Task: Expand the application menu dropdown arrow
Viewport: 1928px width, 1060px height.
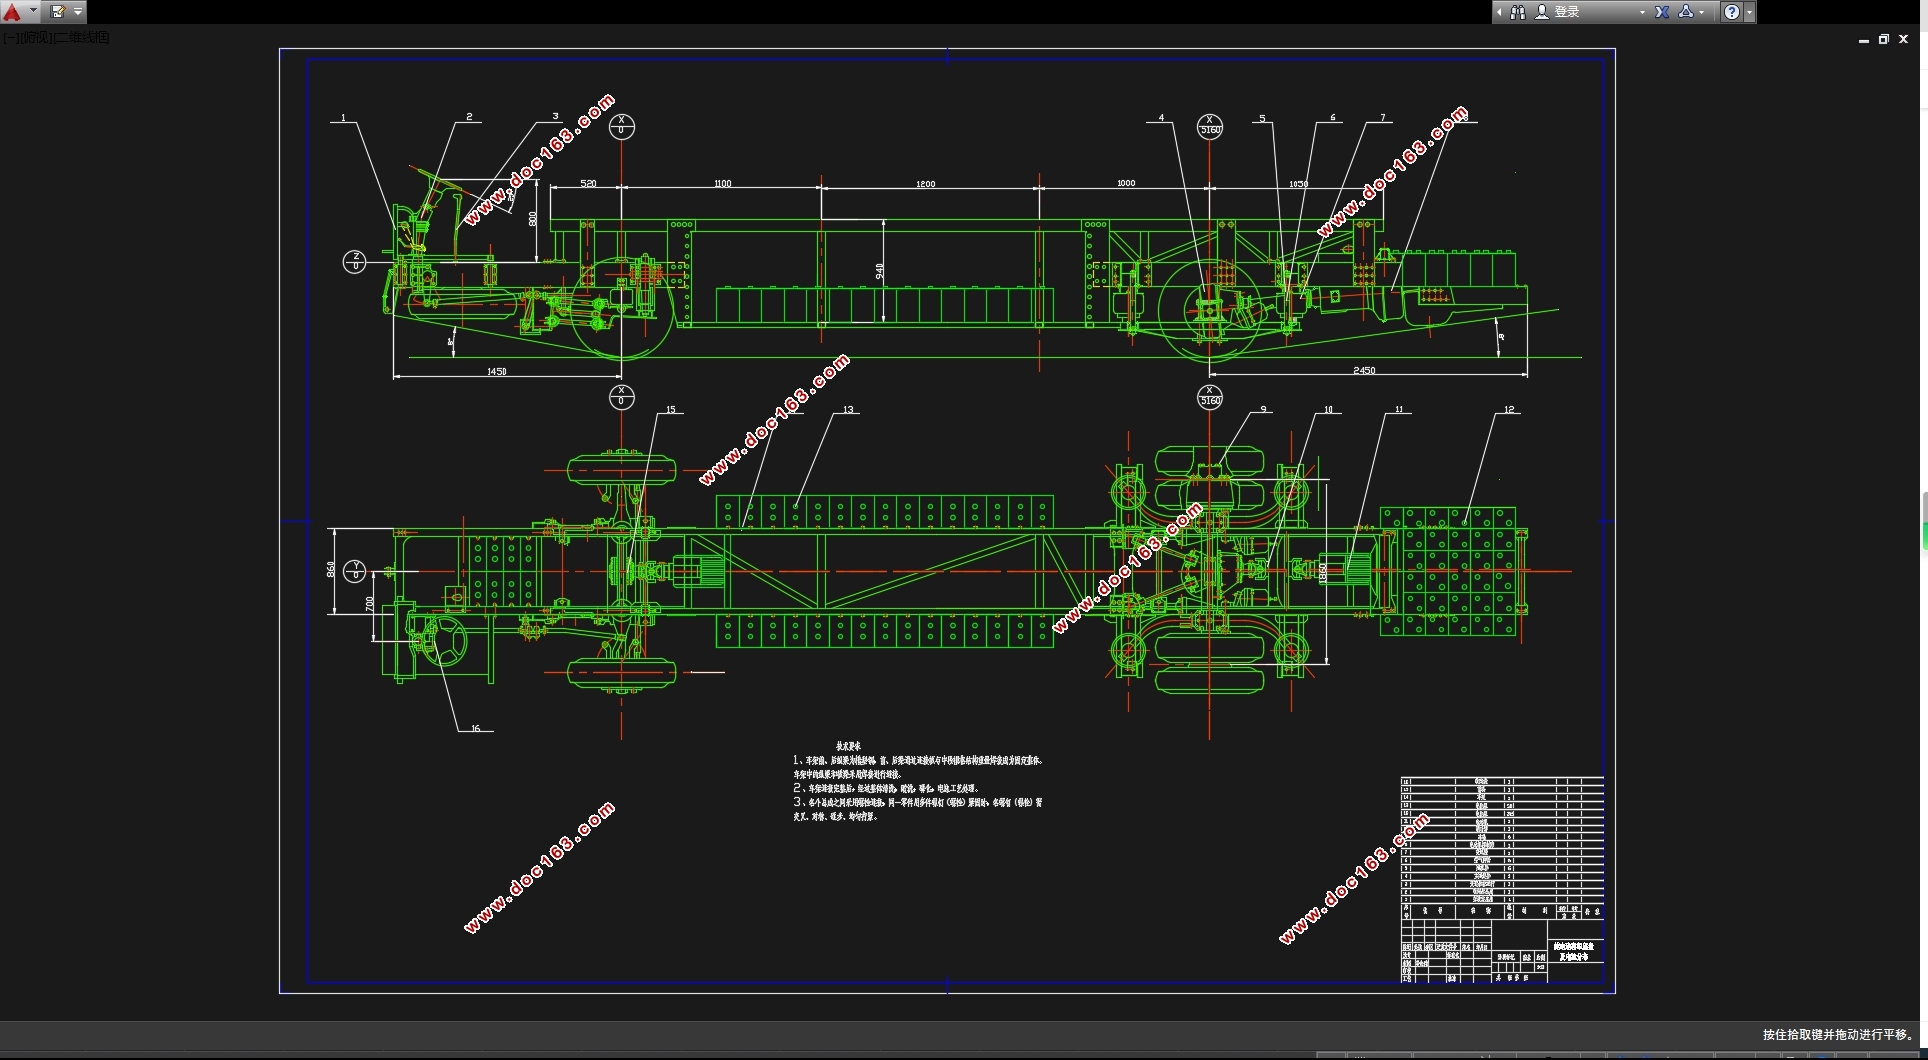Action: [x=33, y=12]
